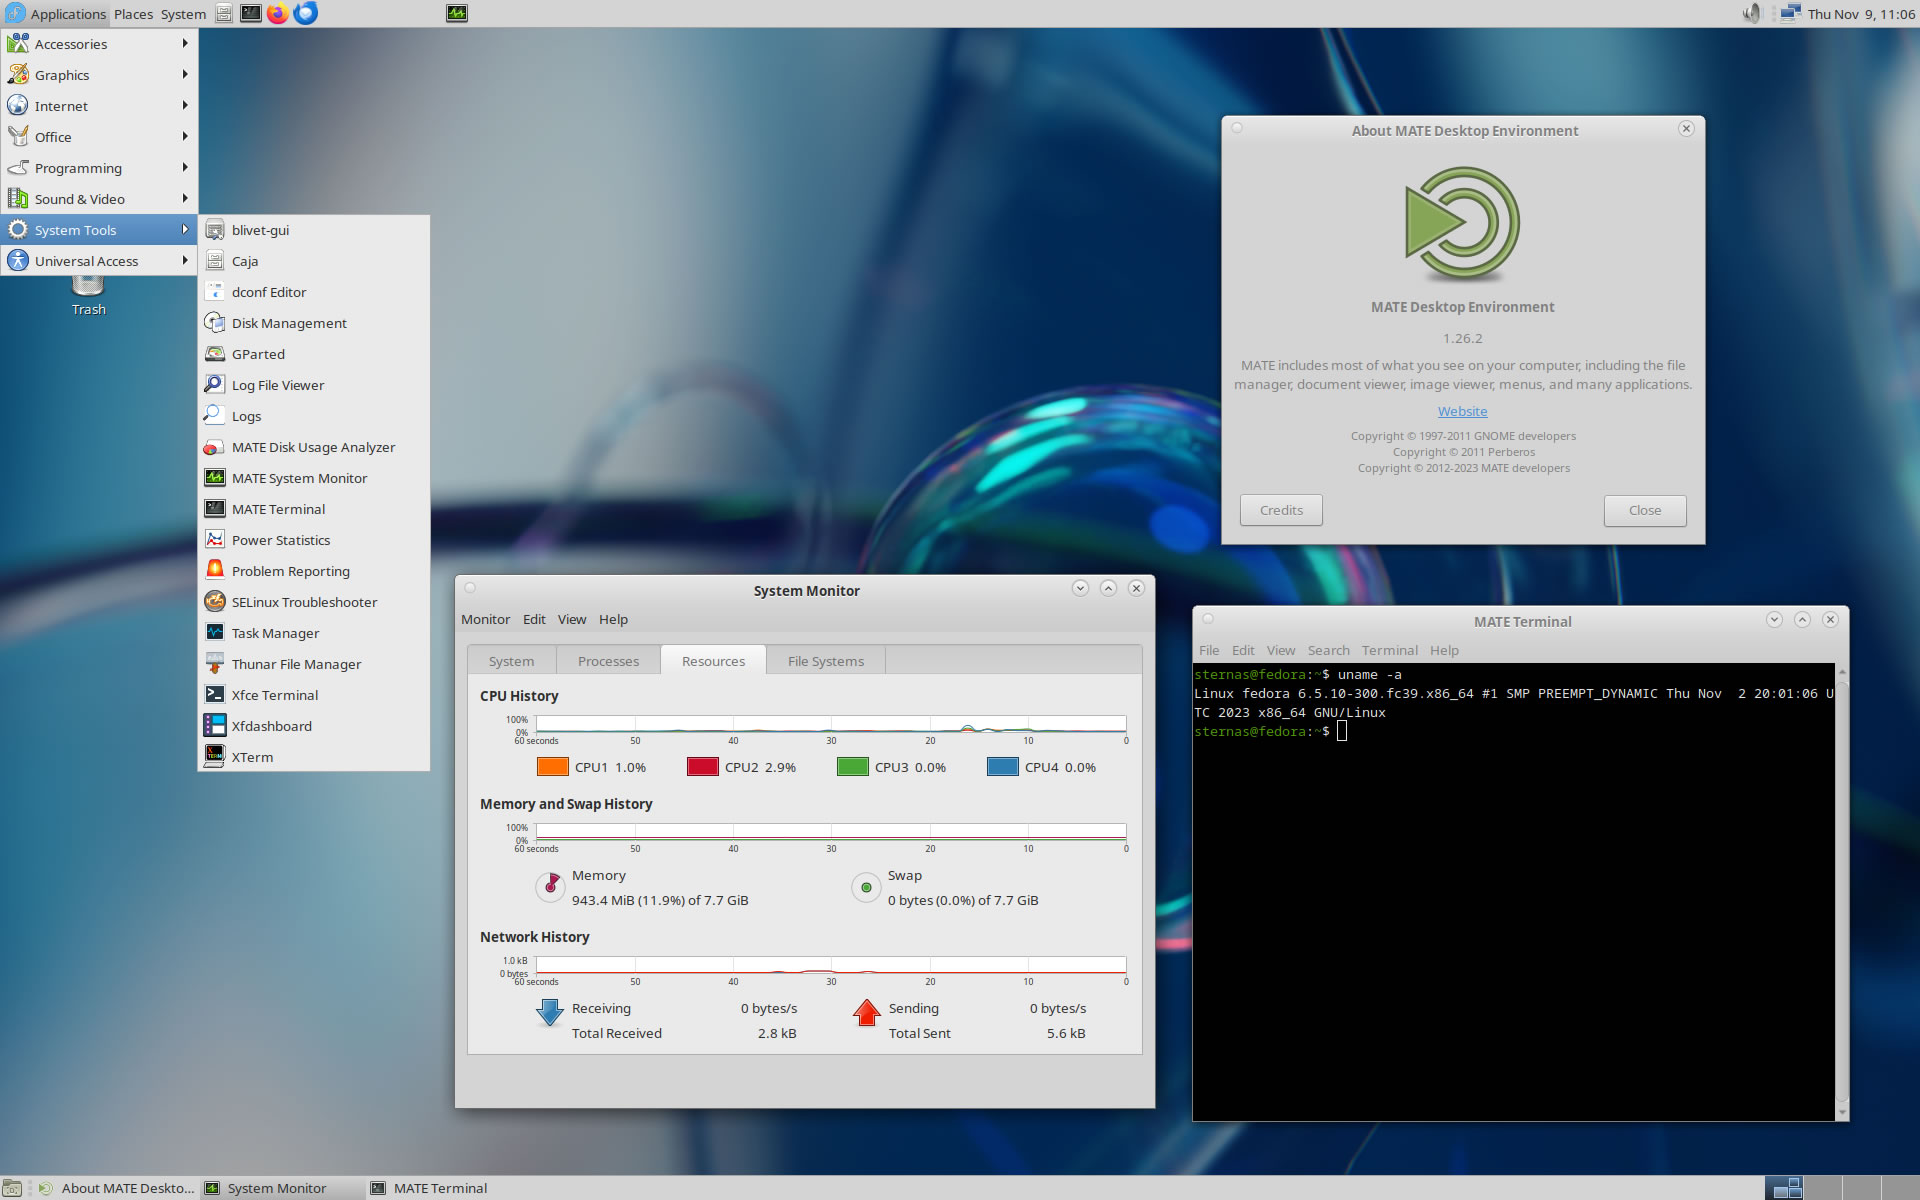Click Thunderbird launcher in top panel

click(306, 13)
